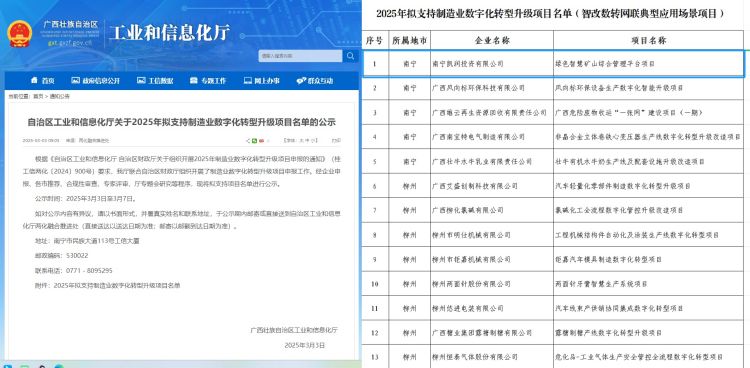Open the 政府信息公开 menu
Screen dimensions: 750x368
pos(95,81)
